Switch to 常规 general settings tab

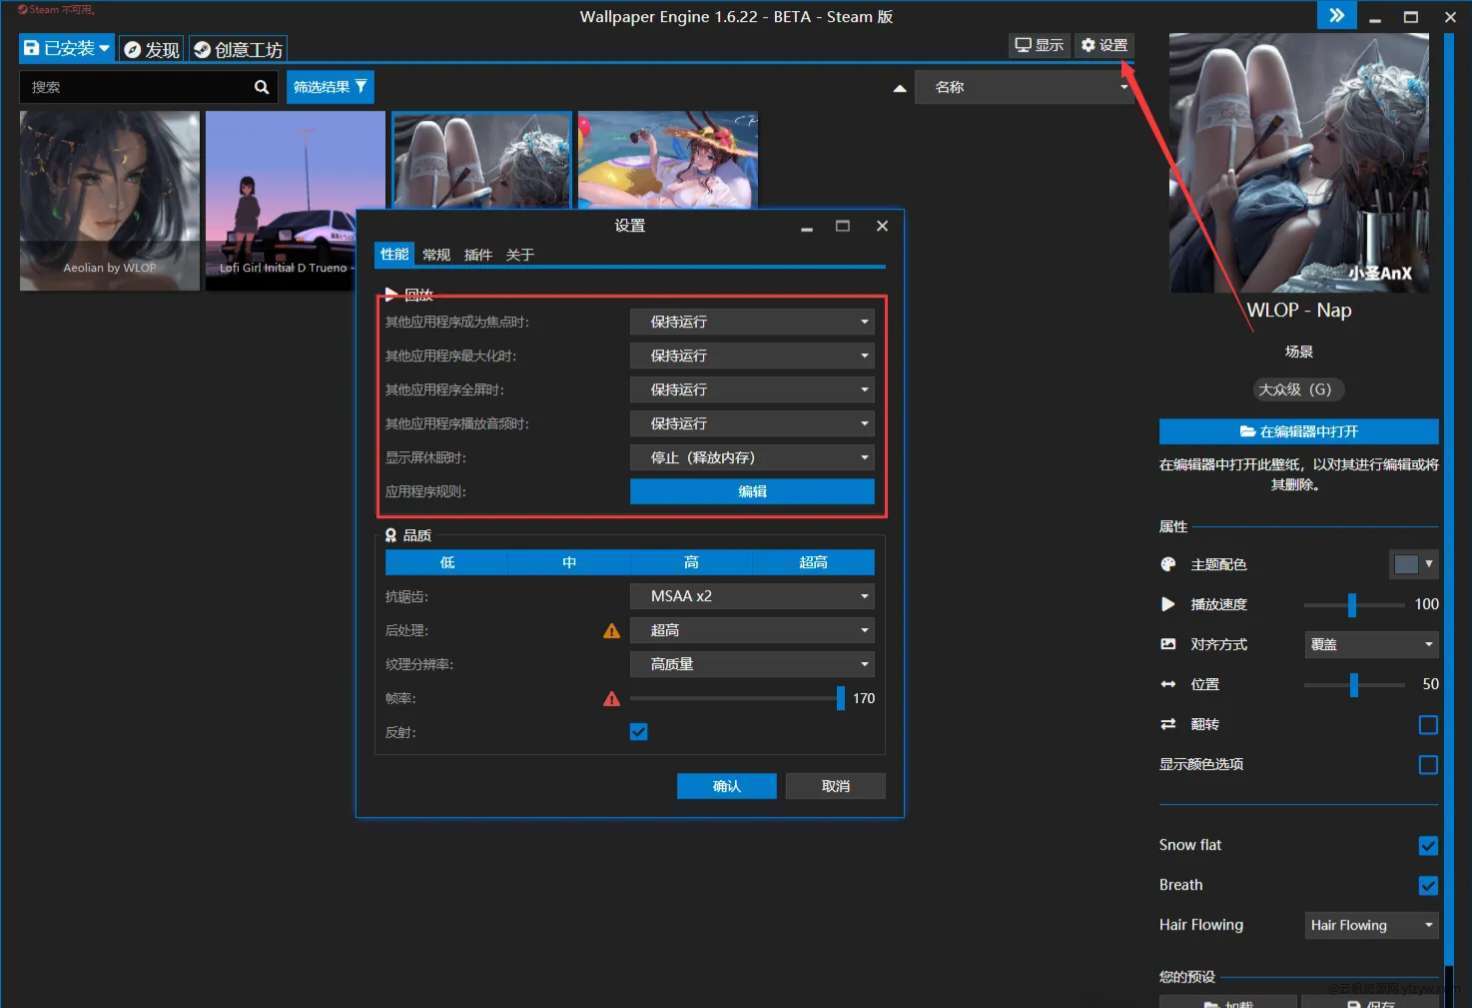(x=436, y=255)
